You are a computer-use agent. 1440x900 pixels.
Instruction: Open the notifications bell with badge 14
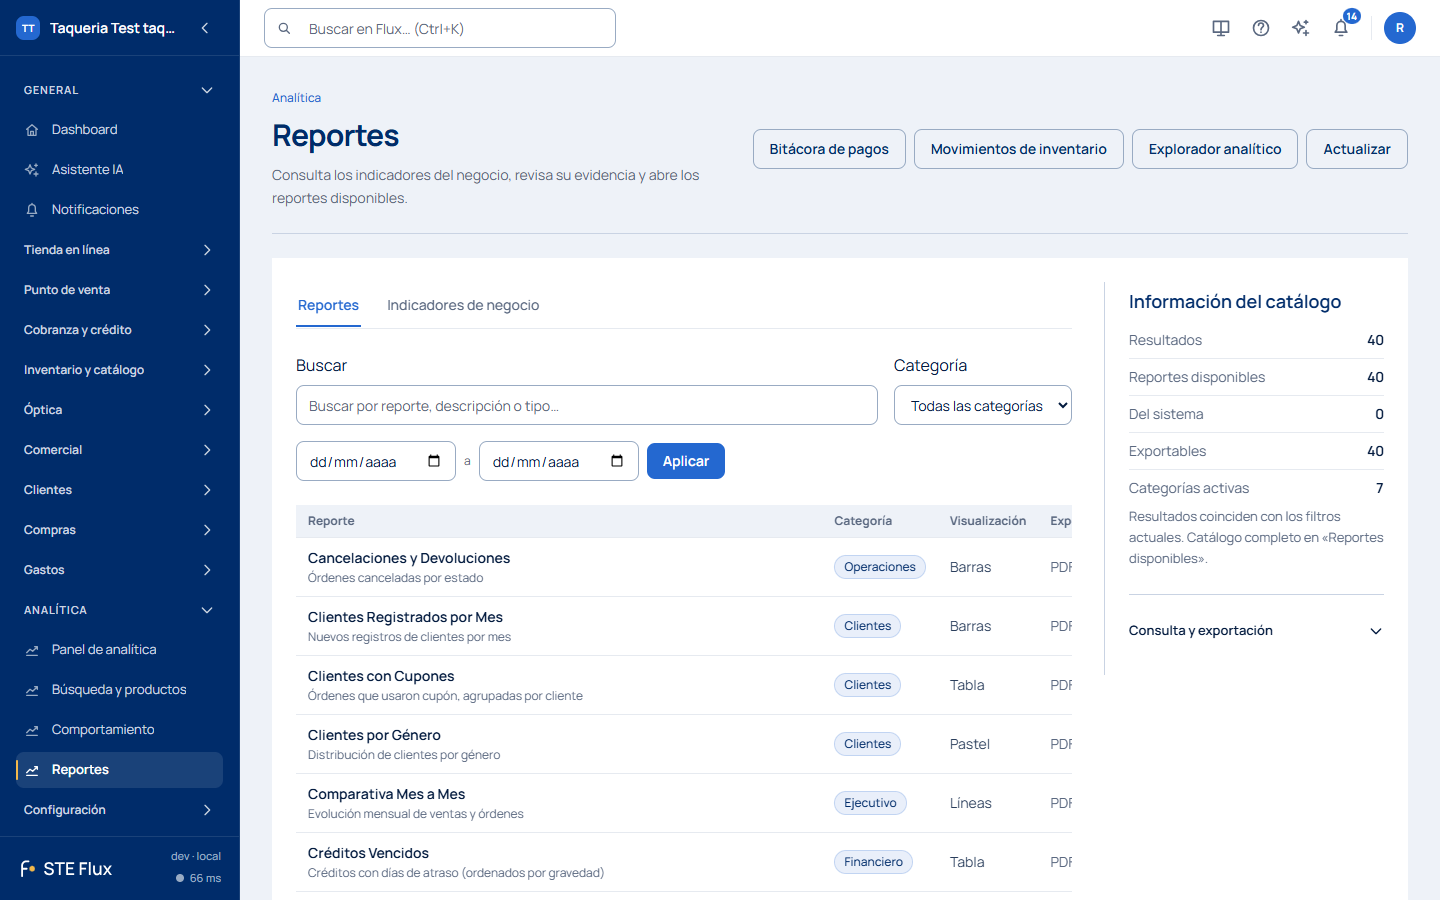point(1341,28)
